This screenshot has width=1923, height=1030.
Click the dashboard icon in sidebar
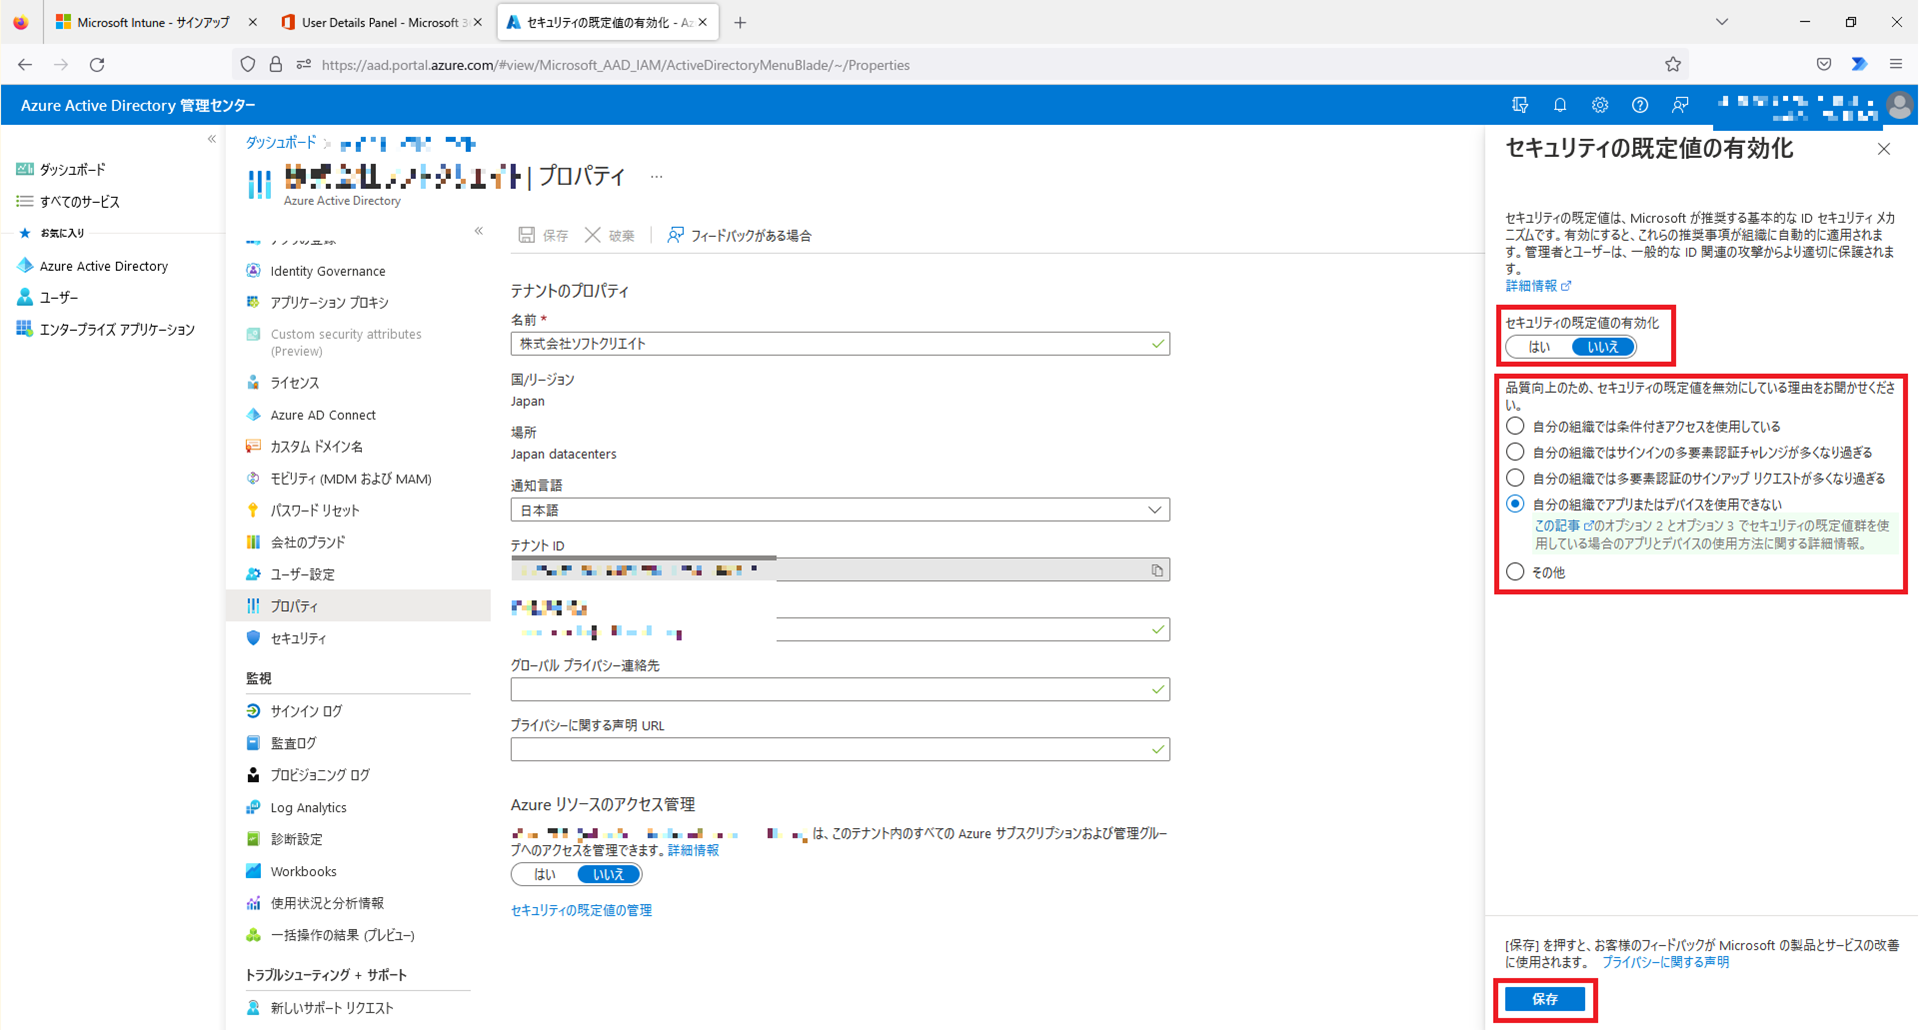[x=25, y=170]
